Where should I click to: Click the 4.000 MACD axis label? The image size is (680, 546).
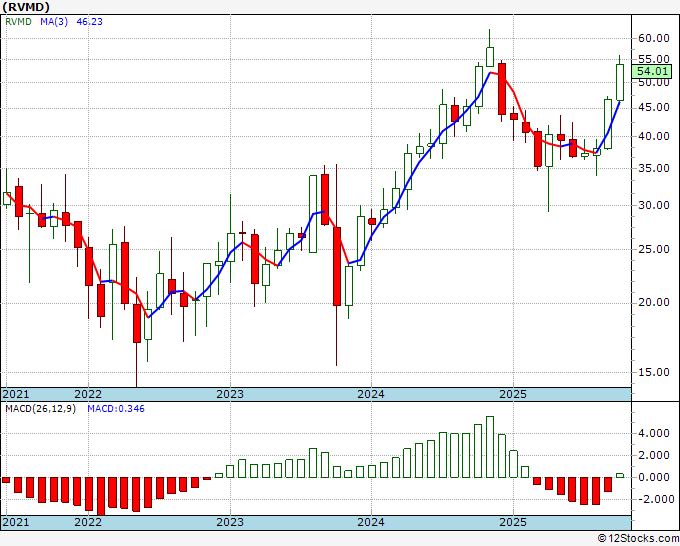click(x=654, y=433)
